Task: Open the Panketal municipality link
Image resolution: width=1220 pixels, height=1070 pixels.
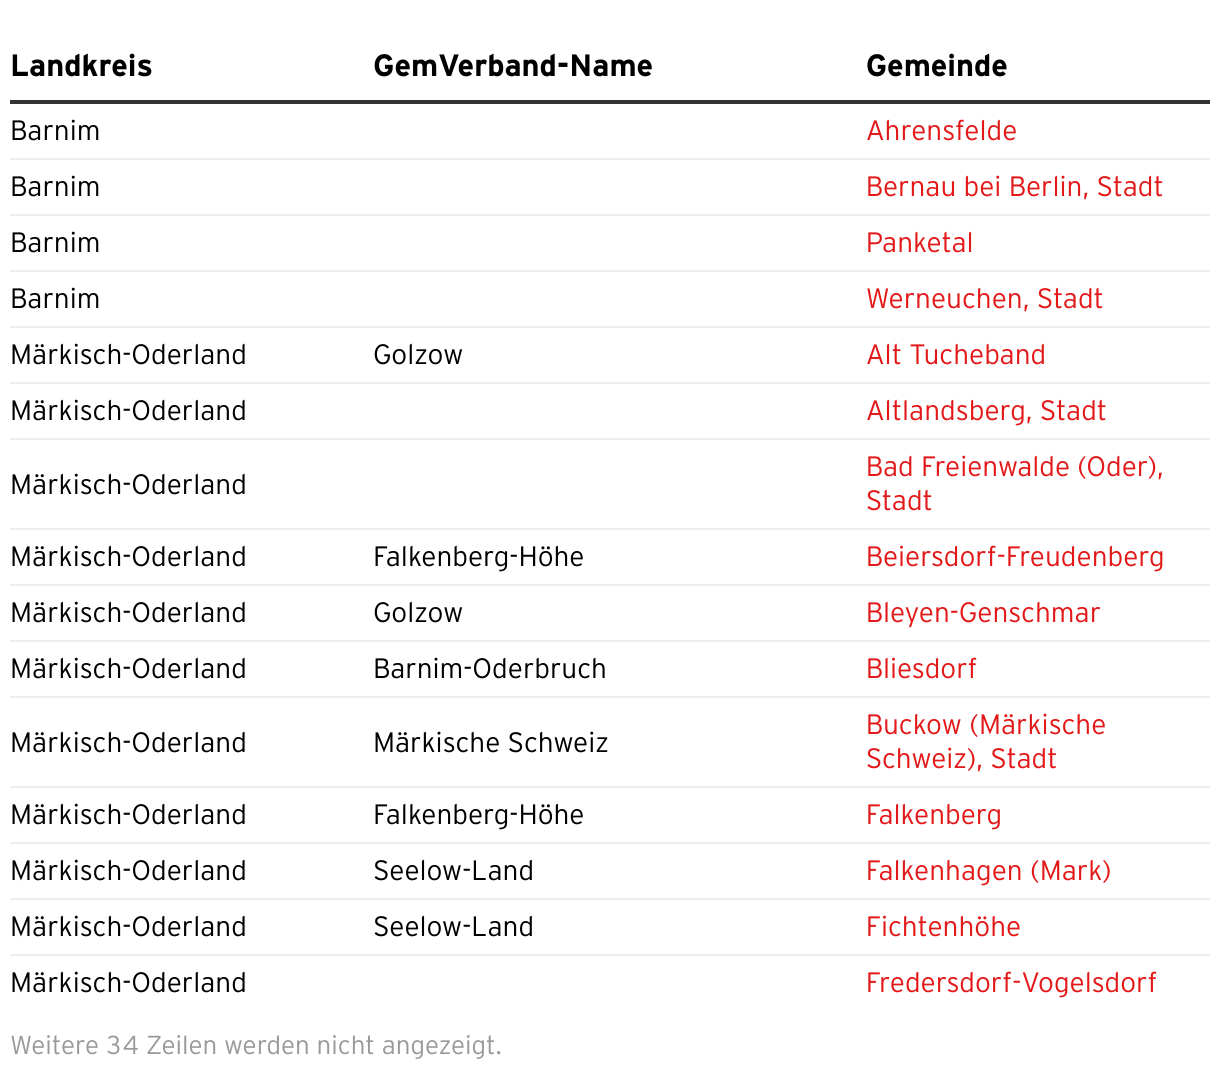Action: [919, 243]
